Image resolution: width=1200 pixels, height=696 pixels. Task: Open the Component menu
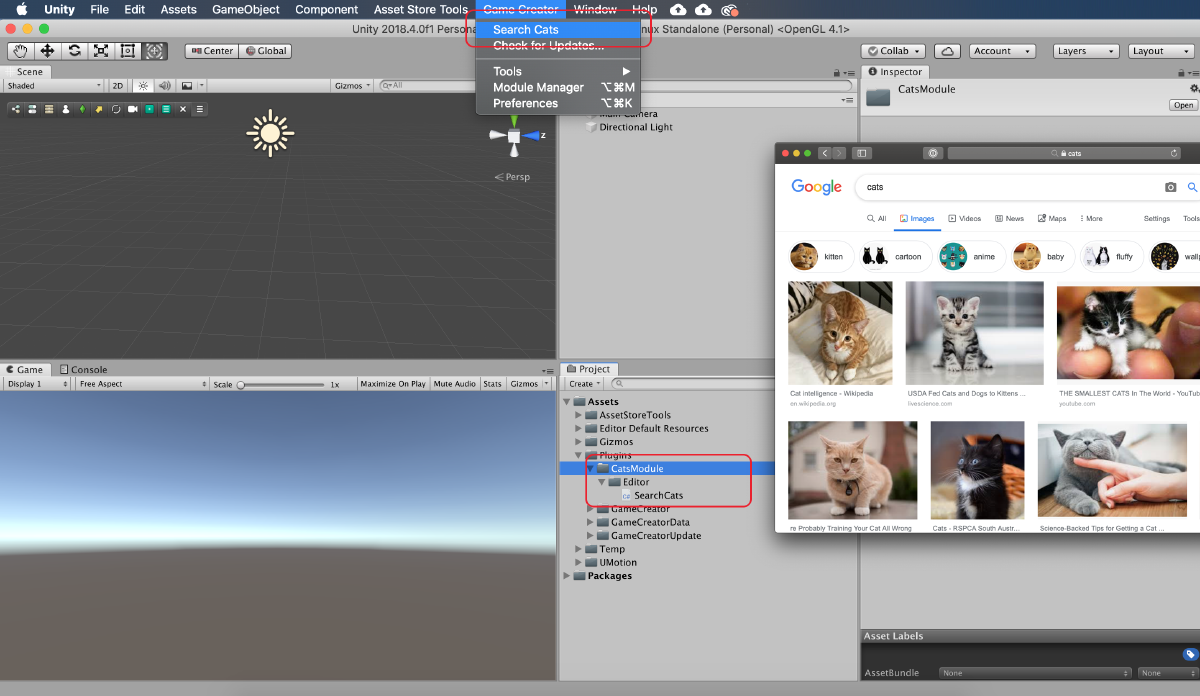(326, 10)
